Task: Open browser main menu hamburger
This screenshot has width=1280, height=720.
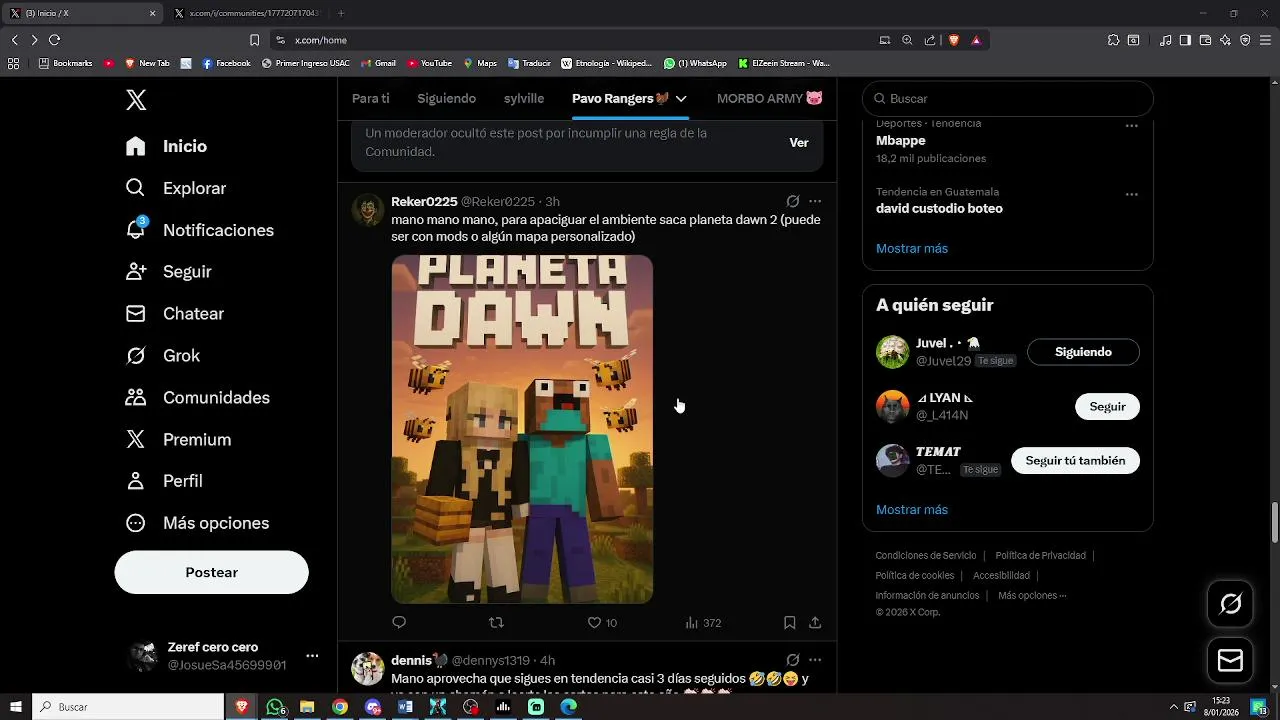Action: pos(1264,40)
